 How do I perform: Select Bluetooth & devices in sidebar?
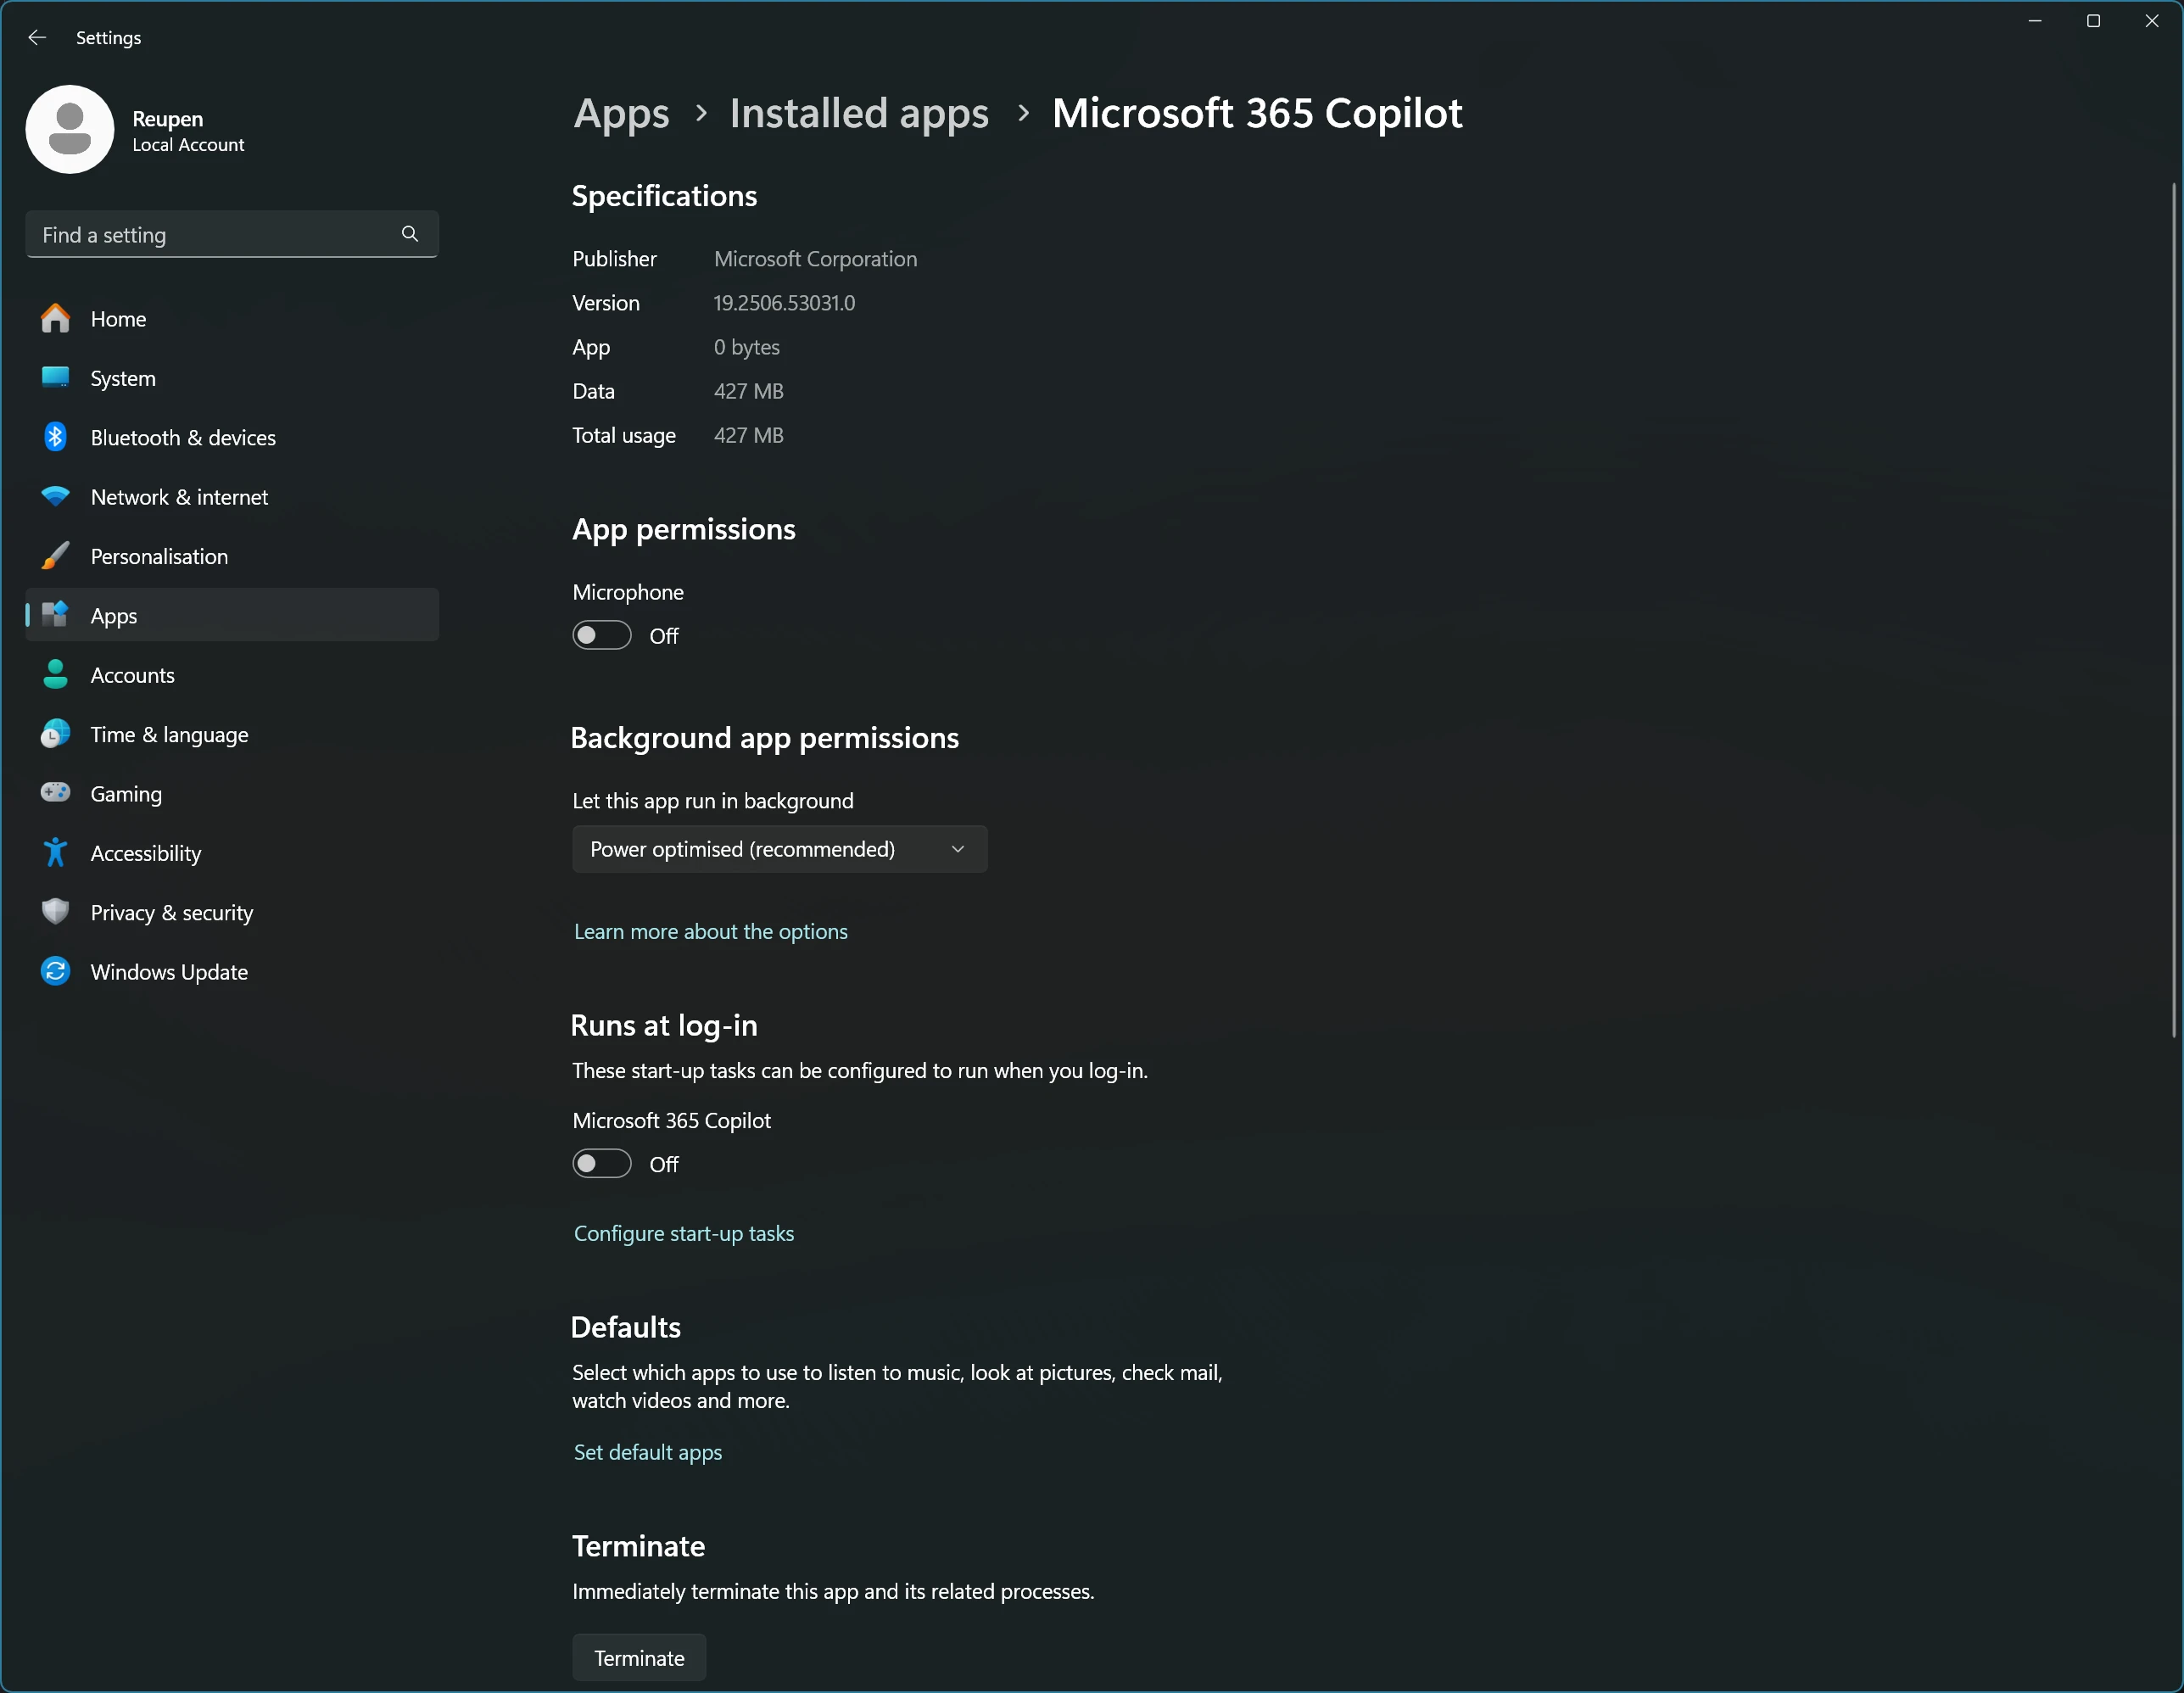[182, 437]
